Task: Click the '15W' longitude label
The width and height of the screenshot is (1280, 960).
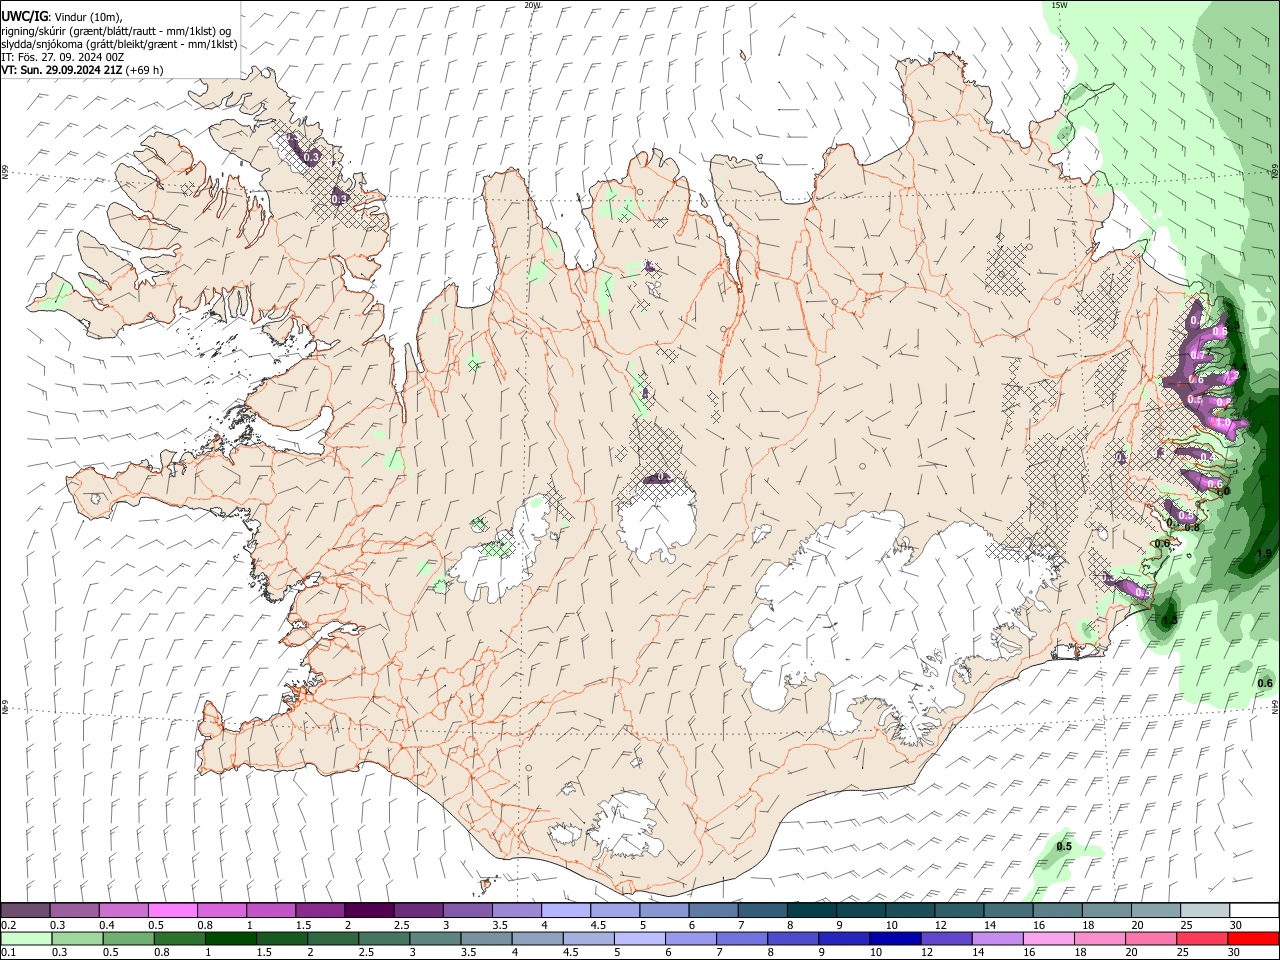Action: coord(1060,5)
